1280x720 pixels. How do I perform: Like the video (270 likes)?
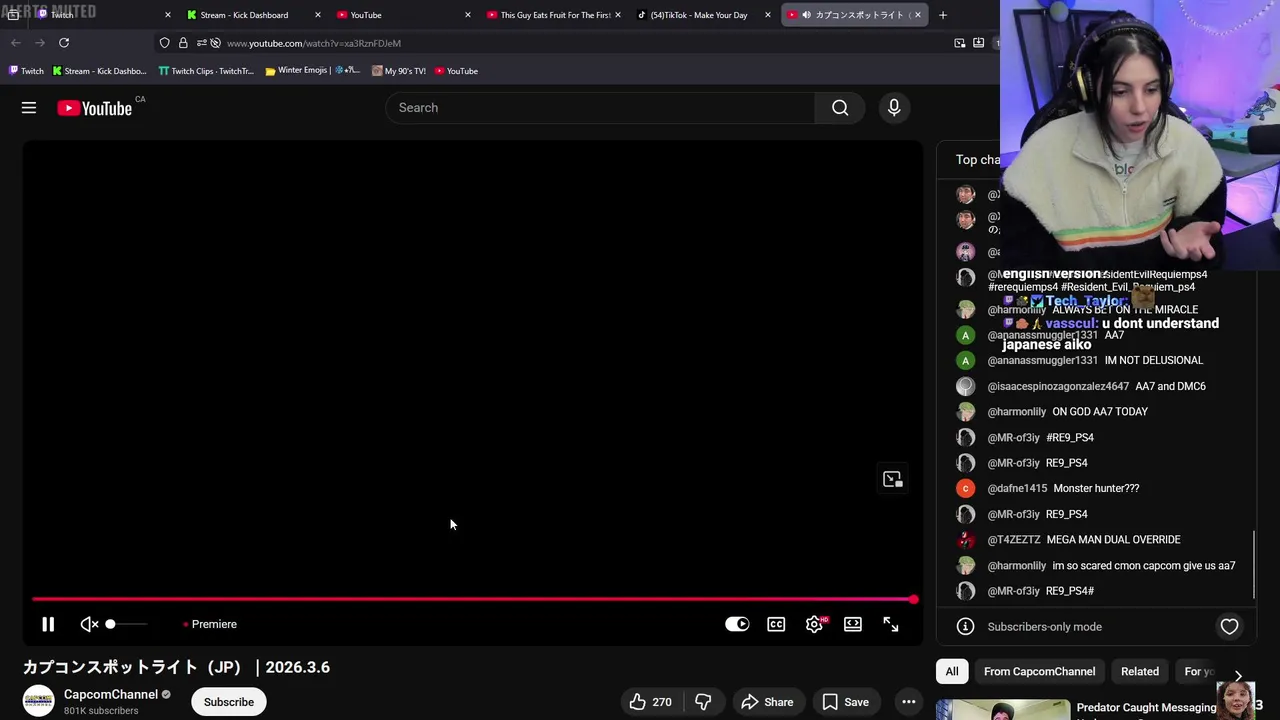tap(650, 702)
